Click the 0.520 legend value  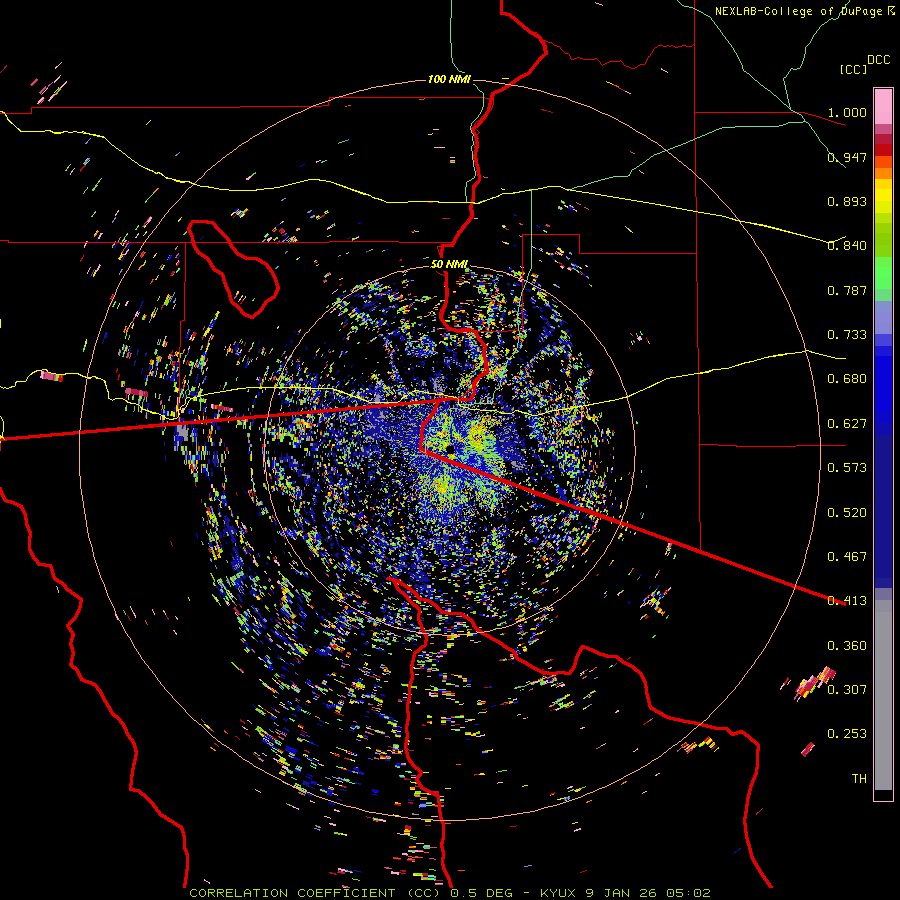(847, 513)
